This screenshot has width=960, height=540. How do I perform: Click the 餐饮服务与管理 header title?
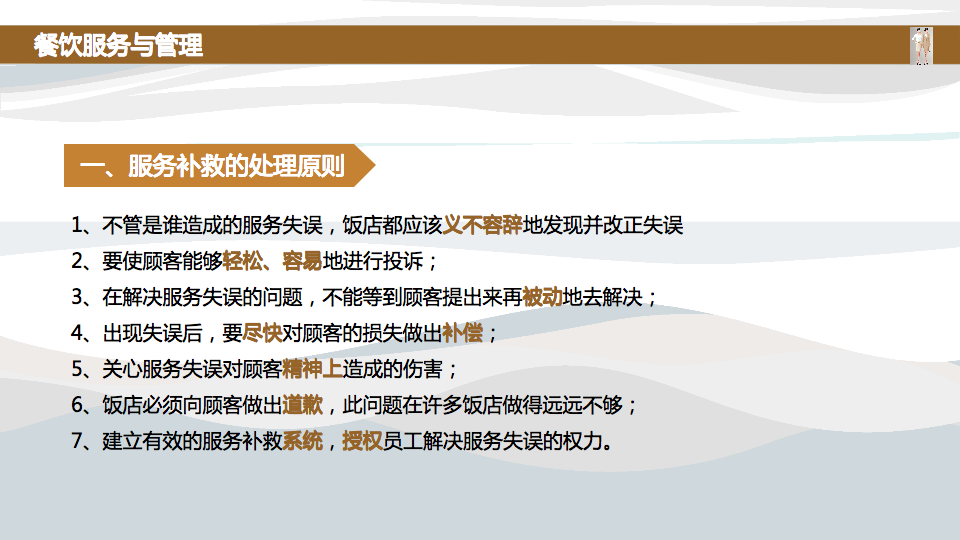pyautogui.click(x=118, y=45)
